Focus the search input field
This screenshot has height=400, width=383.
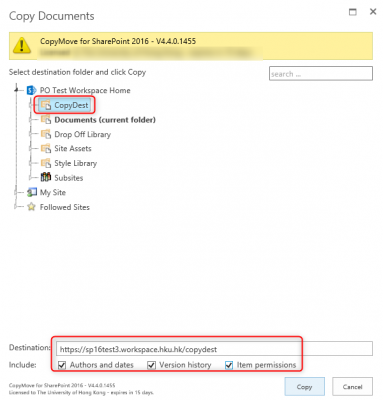click(x=321, y=74)
